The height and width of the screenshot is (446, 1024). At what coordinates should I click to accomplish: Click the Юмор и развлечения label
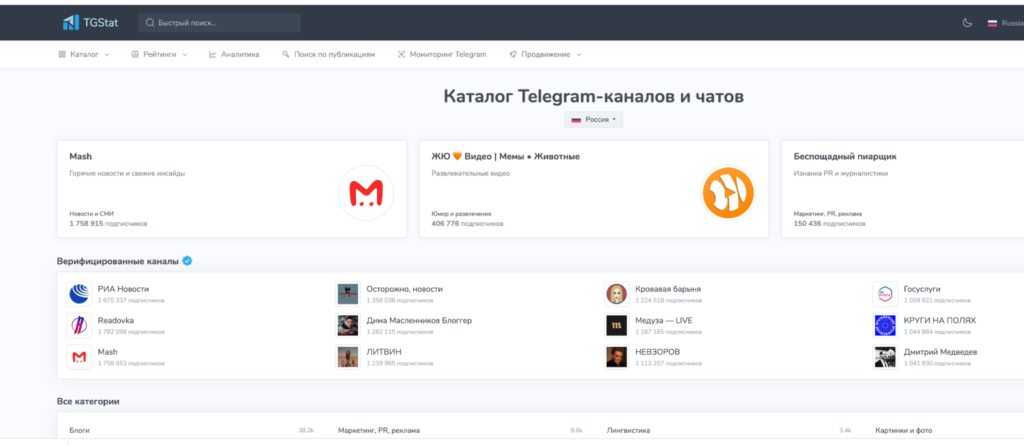pos(461,214)
